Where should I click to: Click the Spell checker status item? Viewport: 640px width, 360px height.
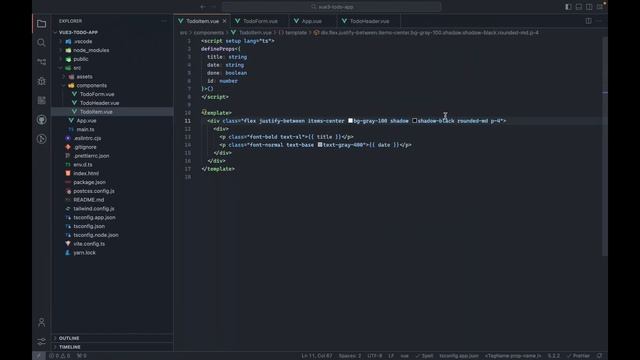(x=424, y=356)
